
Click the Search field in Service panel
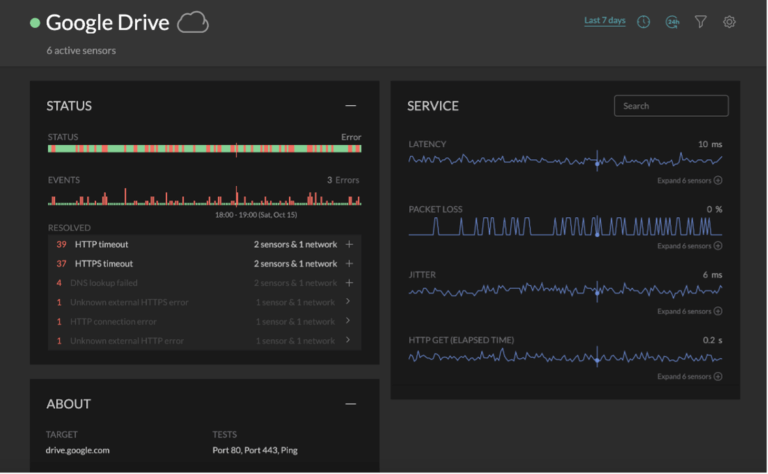671,106
